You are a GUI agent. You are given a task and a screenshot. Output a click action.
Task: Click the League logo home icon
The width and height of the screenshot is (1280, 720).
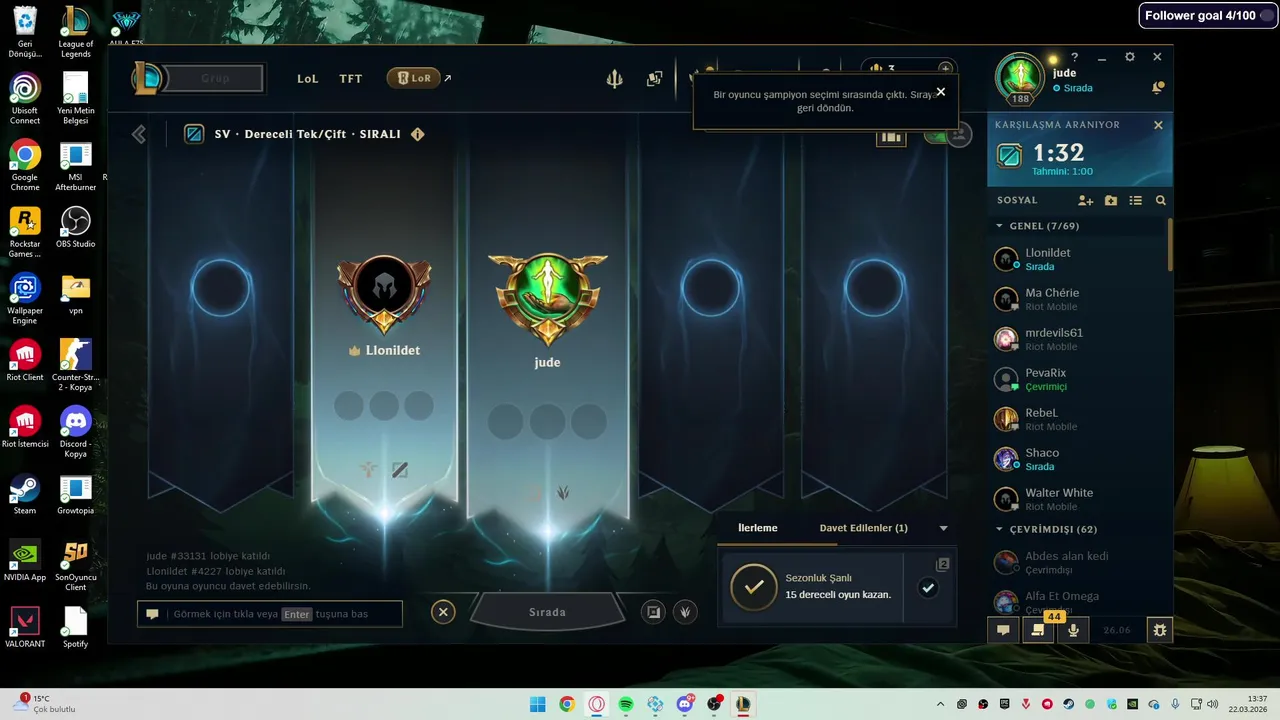pos(148,78)
